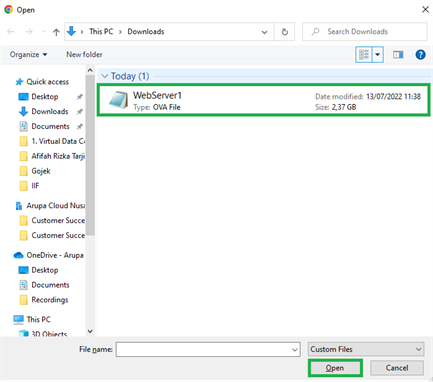
Task: Click the navigation pane scrollbar thumb
Action: click(x=90, y=155)
